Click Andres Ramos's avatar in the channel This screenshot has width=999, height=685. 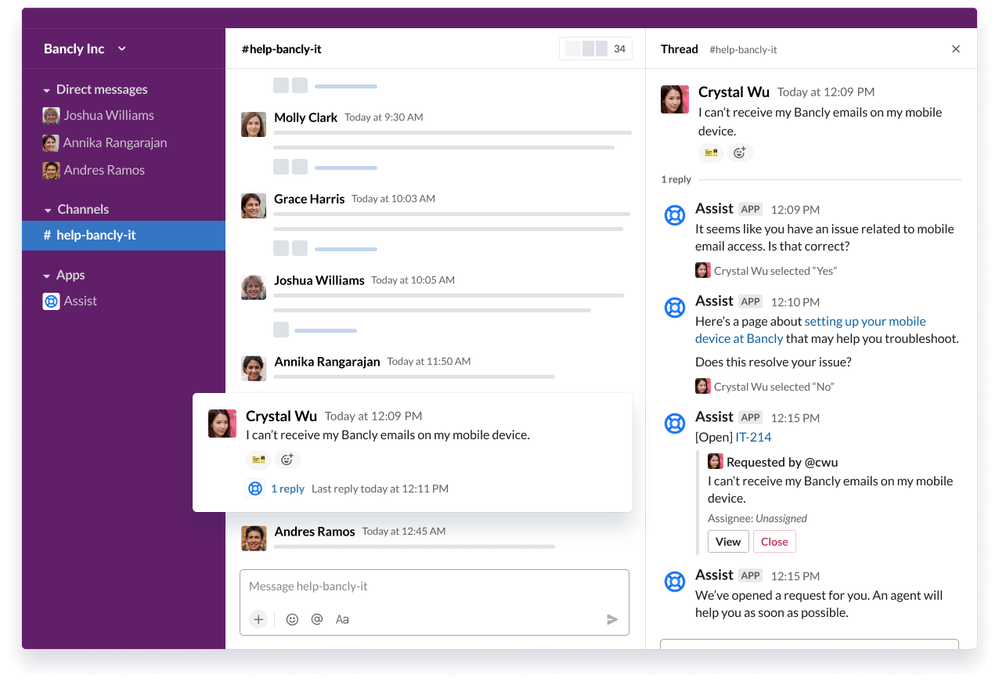(254, 538)
